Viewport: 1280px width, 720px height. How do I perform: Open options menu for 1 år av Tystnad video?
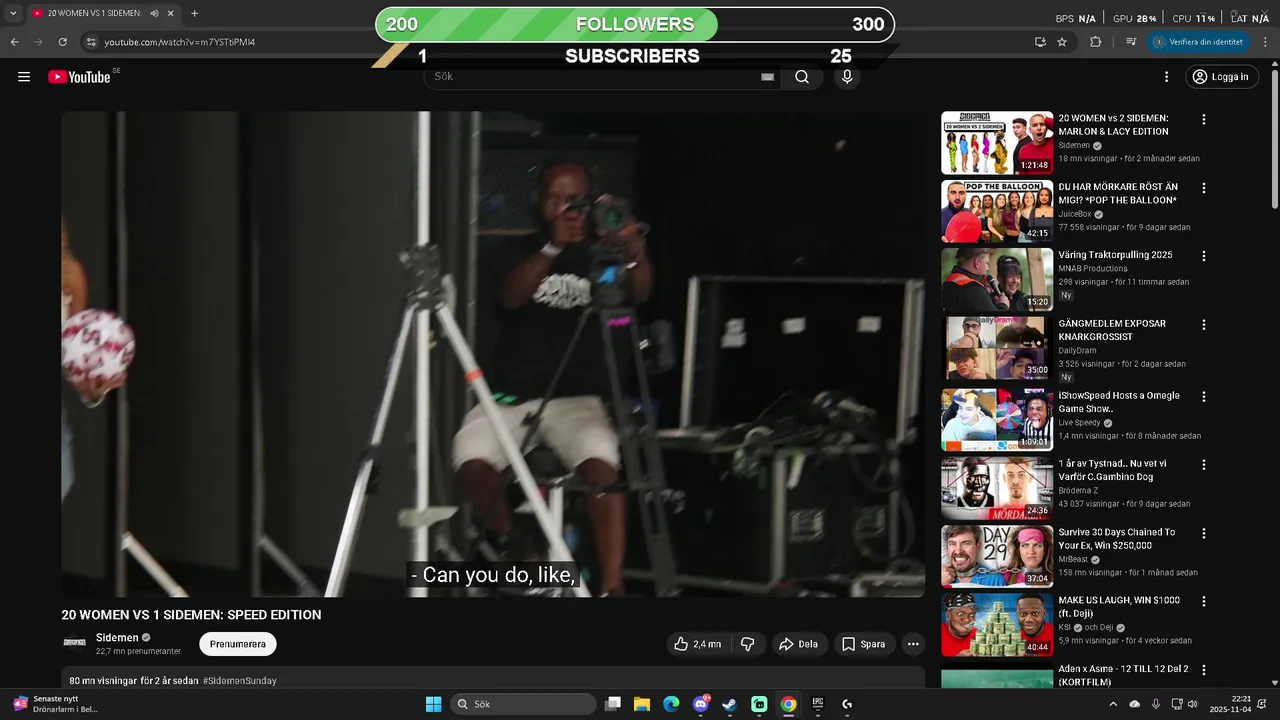1204,465
